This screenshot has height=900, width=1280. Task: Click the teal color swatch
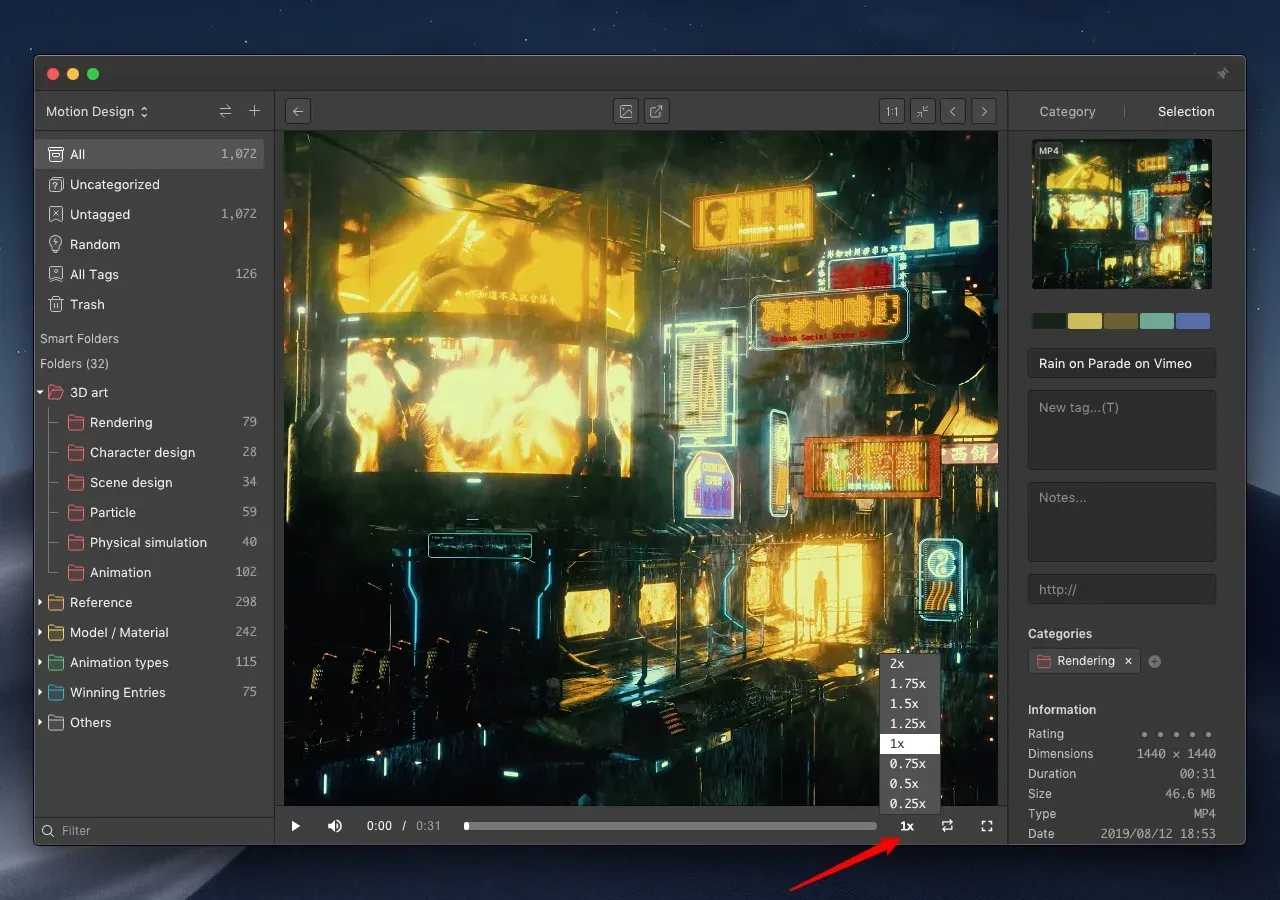pos(1157,321)
